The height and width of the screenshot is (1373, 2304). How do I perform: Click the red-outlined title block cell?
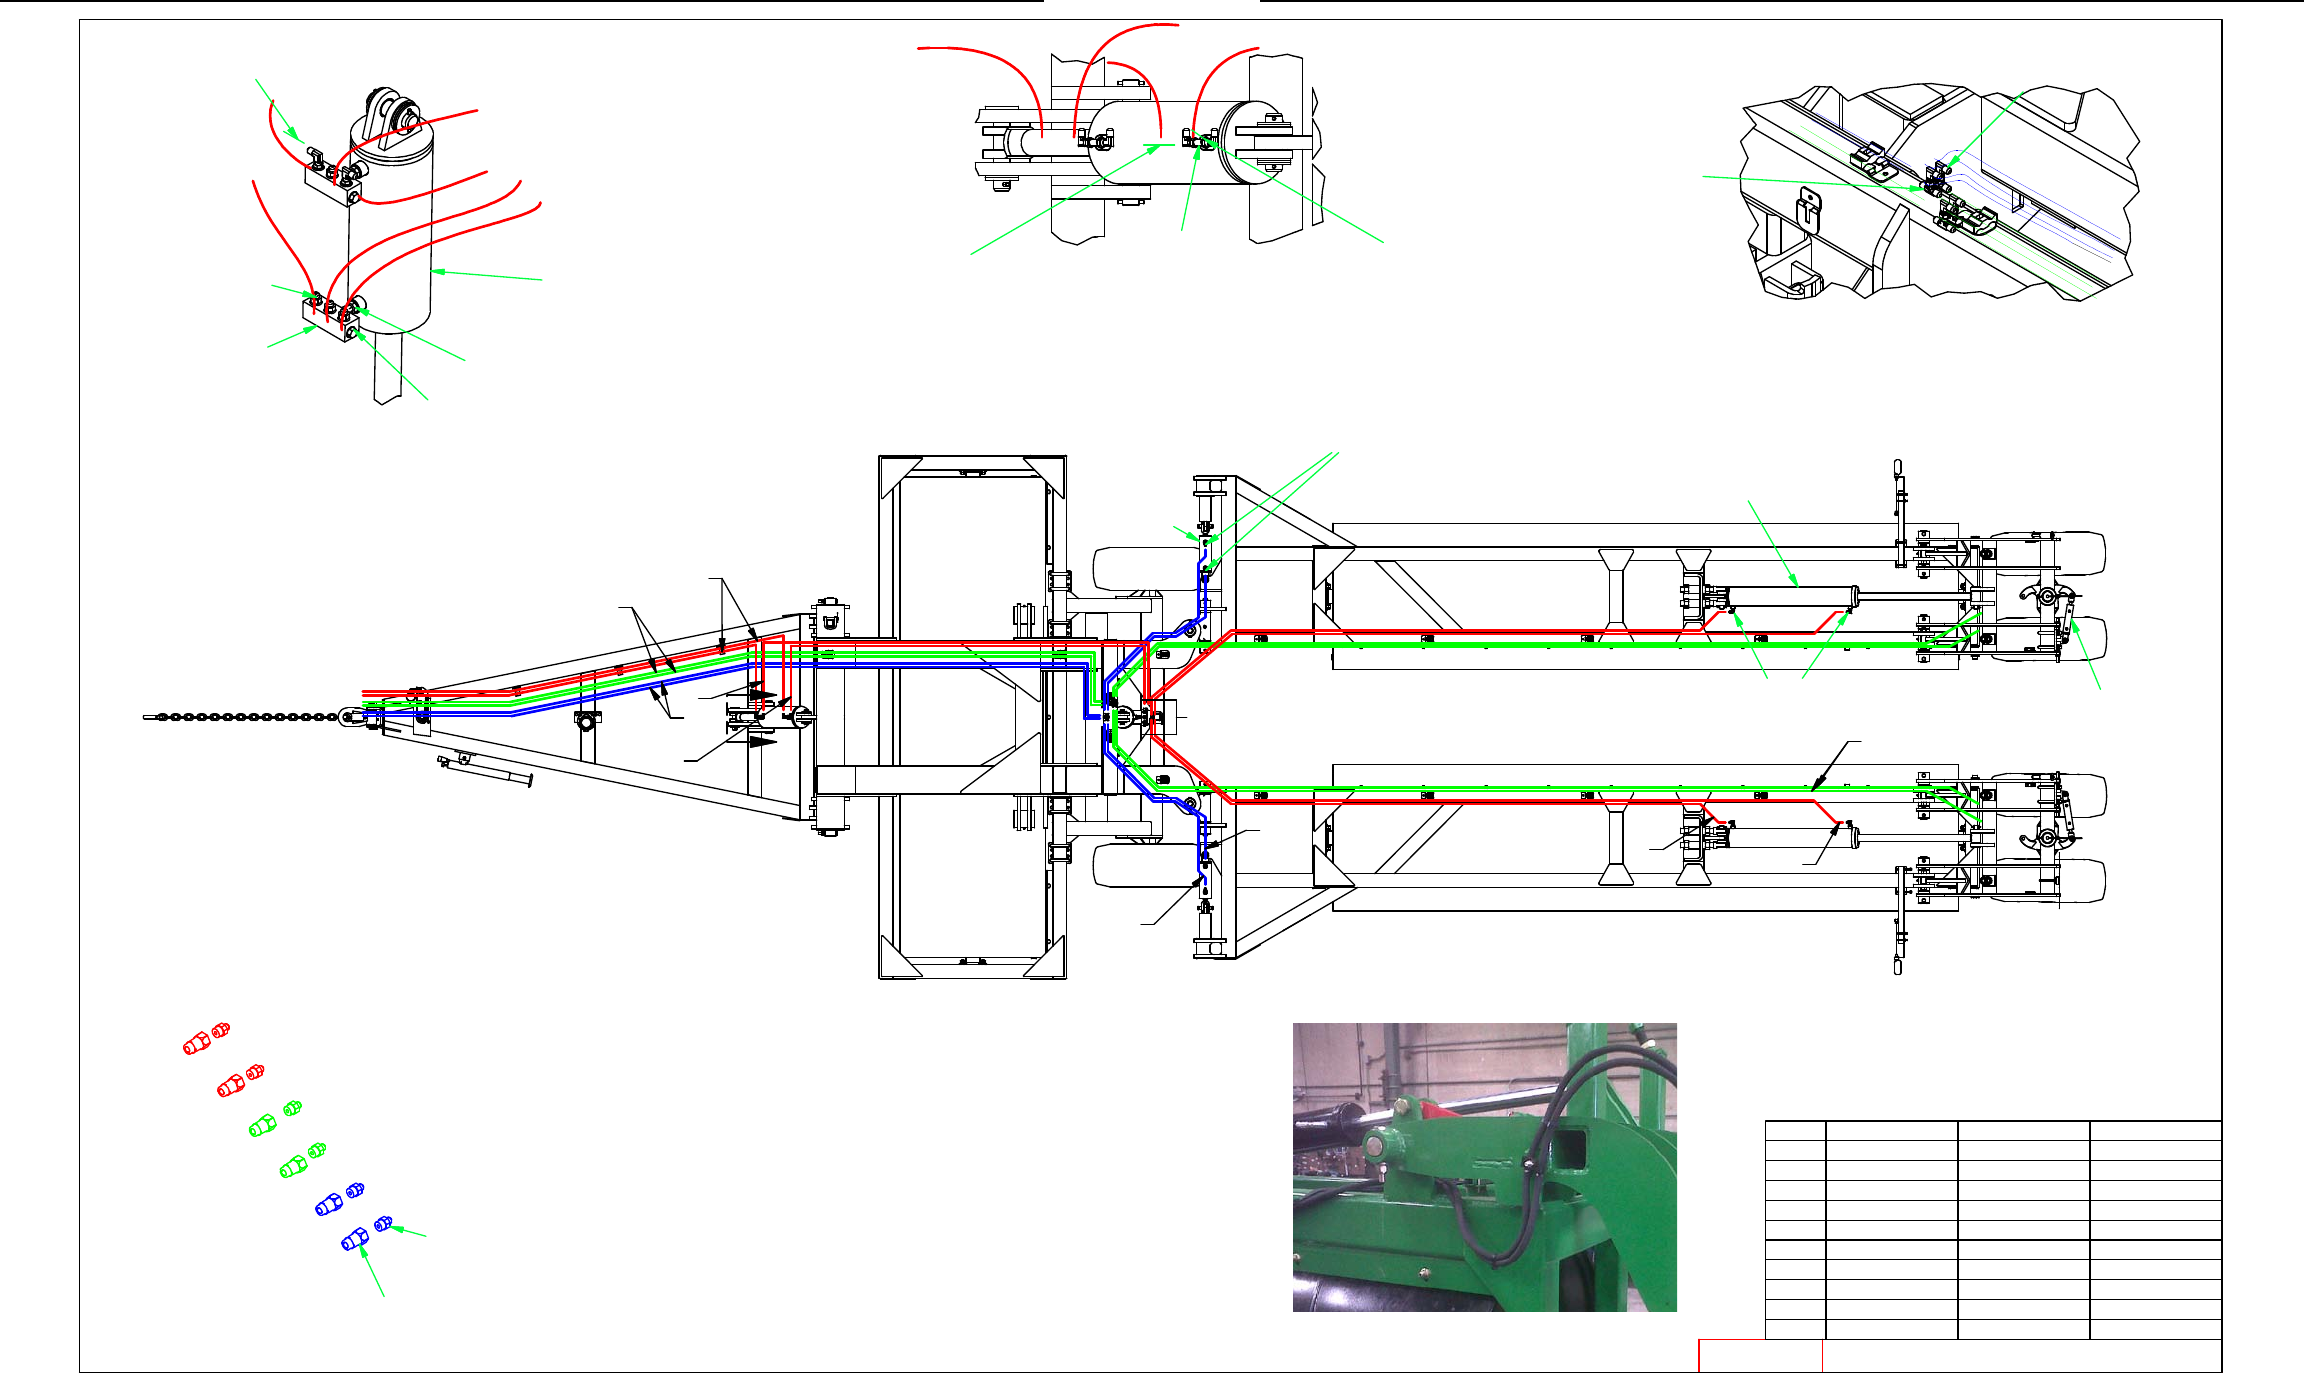(1760, 1356)
